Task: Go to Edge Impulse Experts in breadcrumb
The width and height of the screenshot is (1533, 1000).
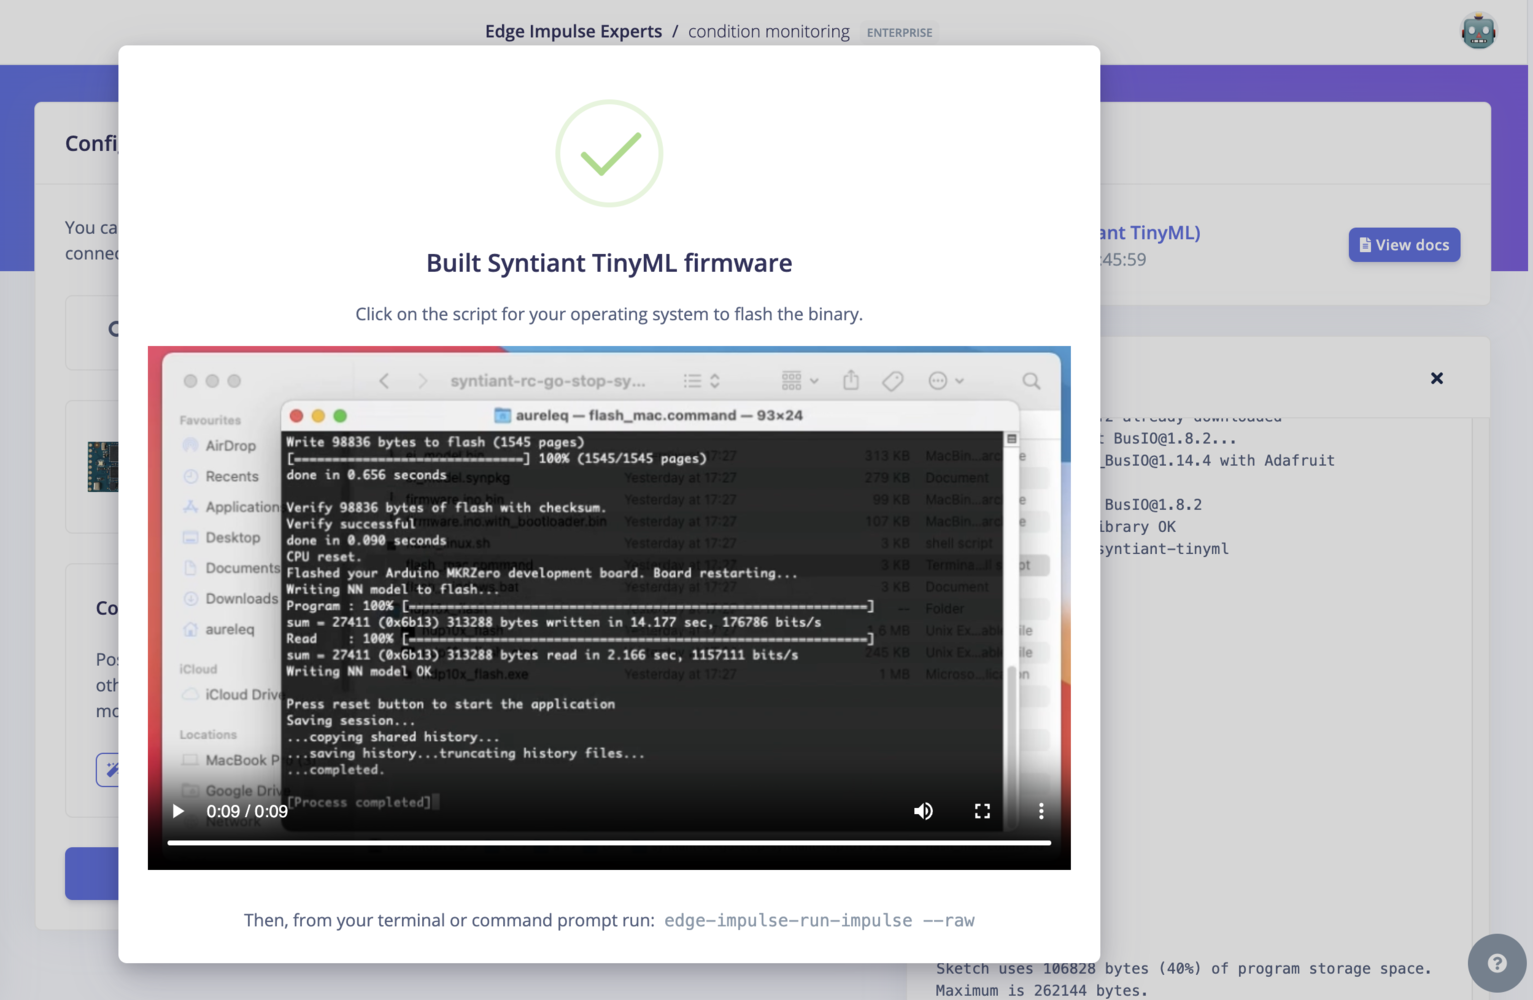Action: click(x=573, y=31)
